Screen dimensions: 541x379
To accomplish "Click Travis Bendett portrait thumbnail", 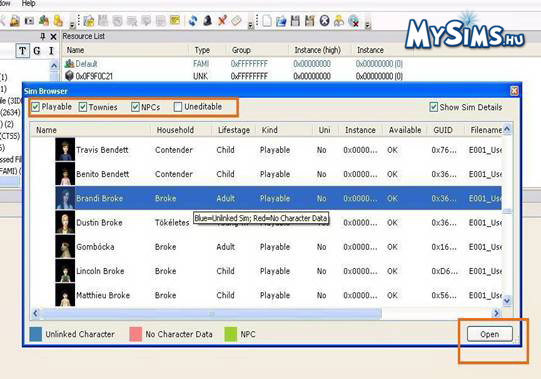I will pos(65,149).
